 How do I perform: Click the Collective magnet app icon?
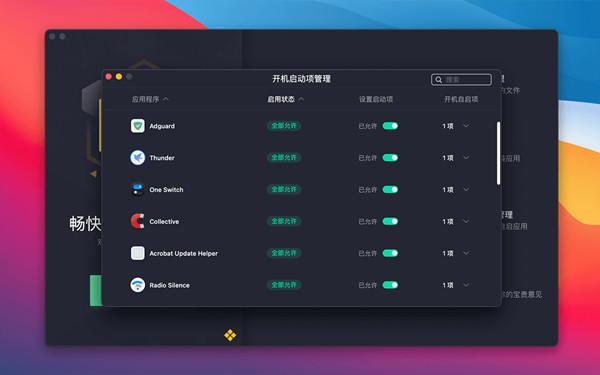138,221
